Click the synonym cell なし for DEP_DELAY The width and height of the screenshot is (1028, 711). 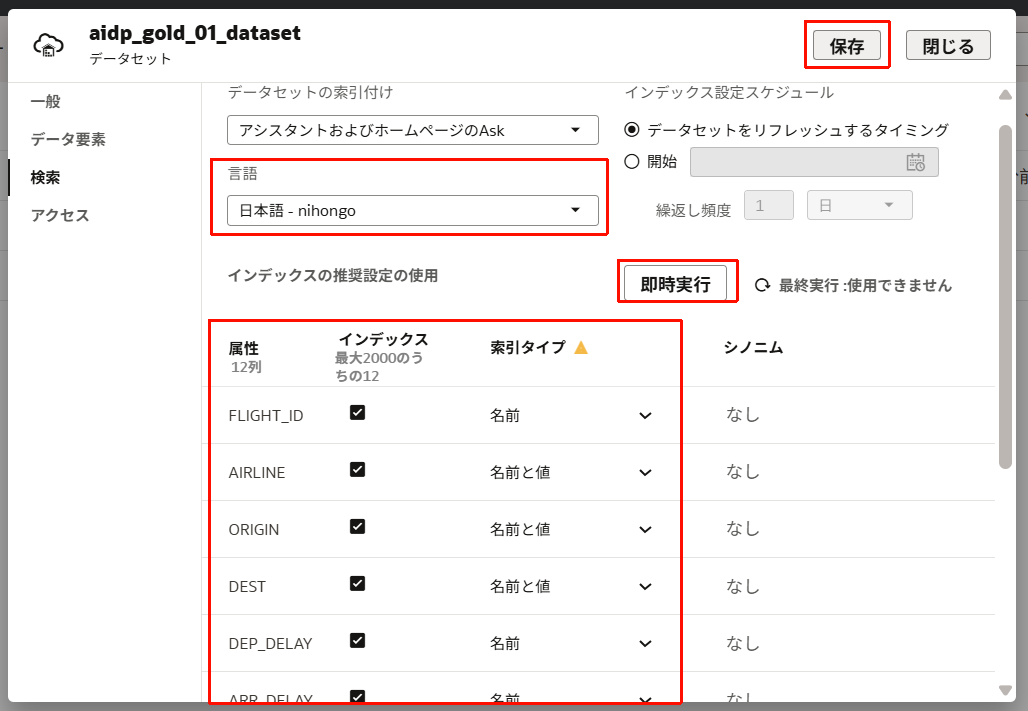click(743, 643)
